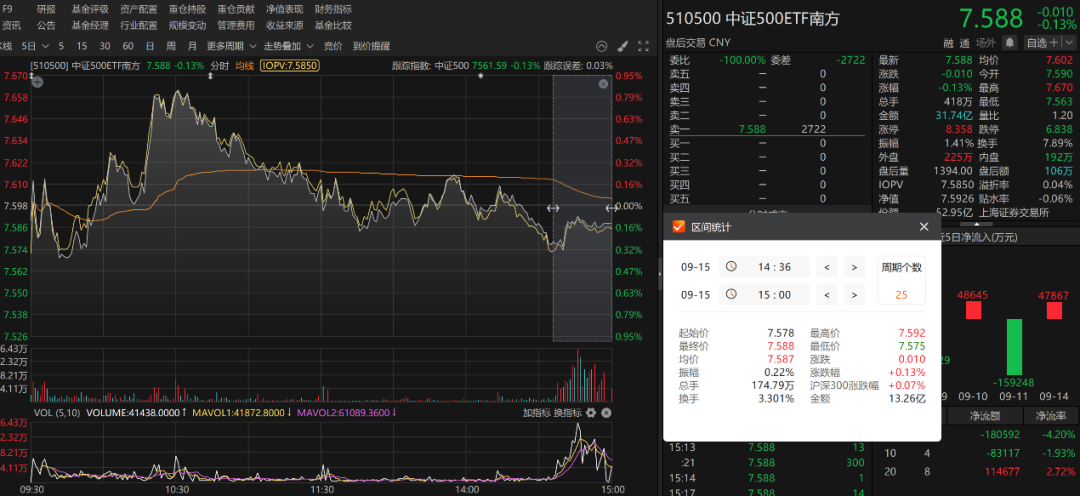Click the 融 margin trading tag
This screenshot has height=496, width=1080.
coord(948,43)
